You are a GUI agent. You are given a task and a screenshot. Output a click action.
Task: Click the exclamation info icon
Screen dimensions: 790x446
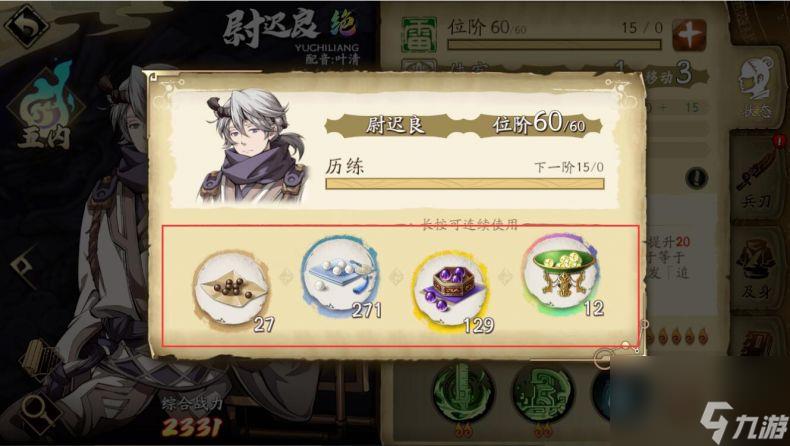697,177
